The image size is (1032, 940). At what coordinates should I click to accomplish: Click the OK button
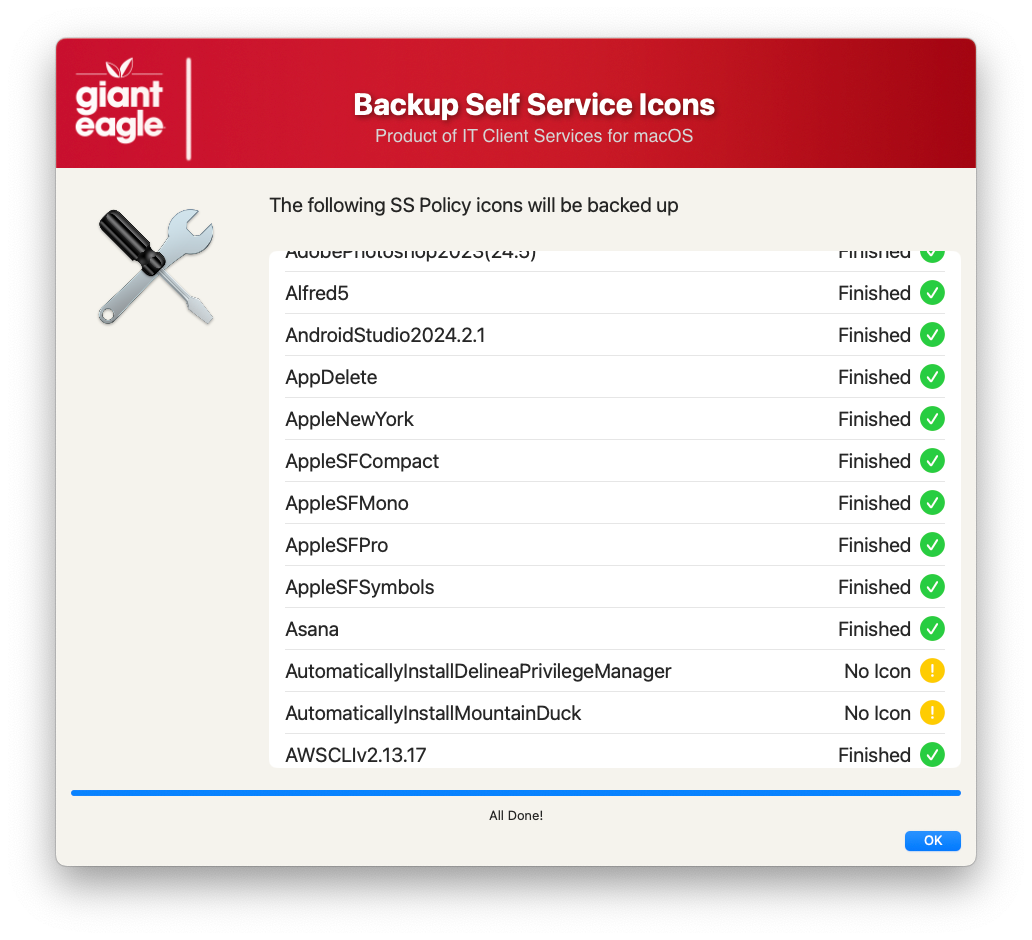pyautogui.click(x=932, y=841)
